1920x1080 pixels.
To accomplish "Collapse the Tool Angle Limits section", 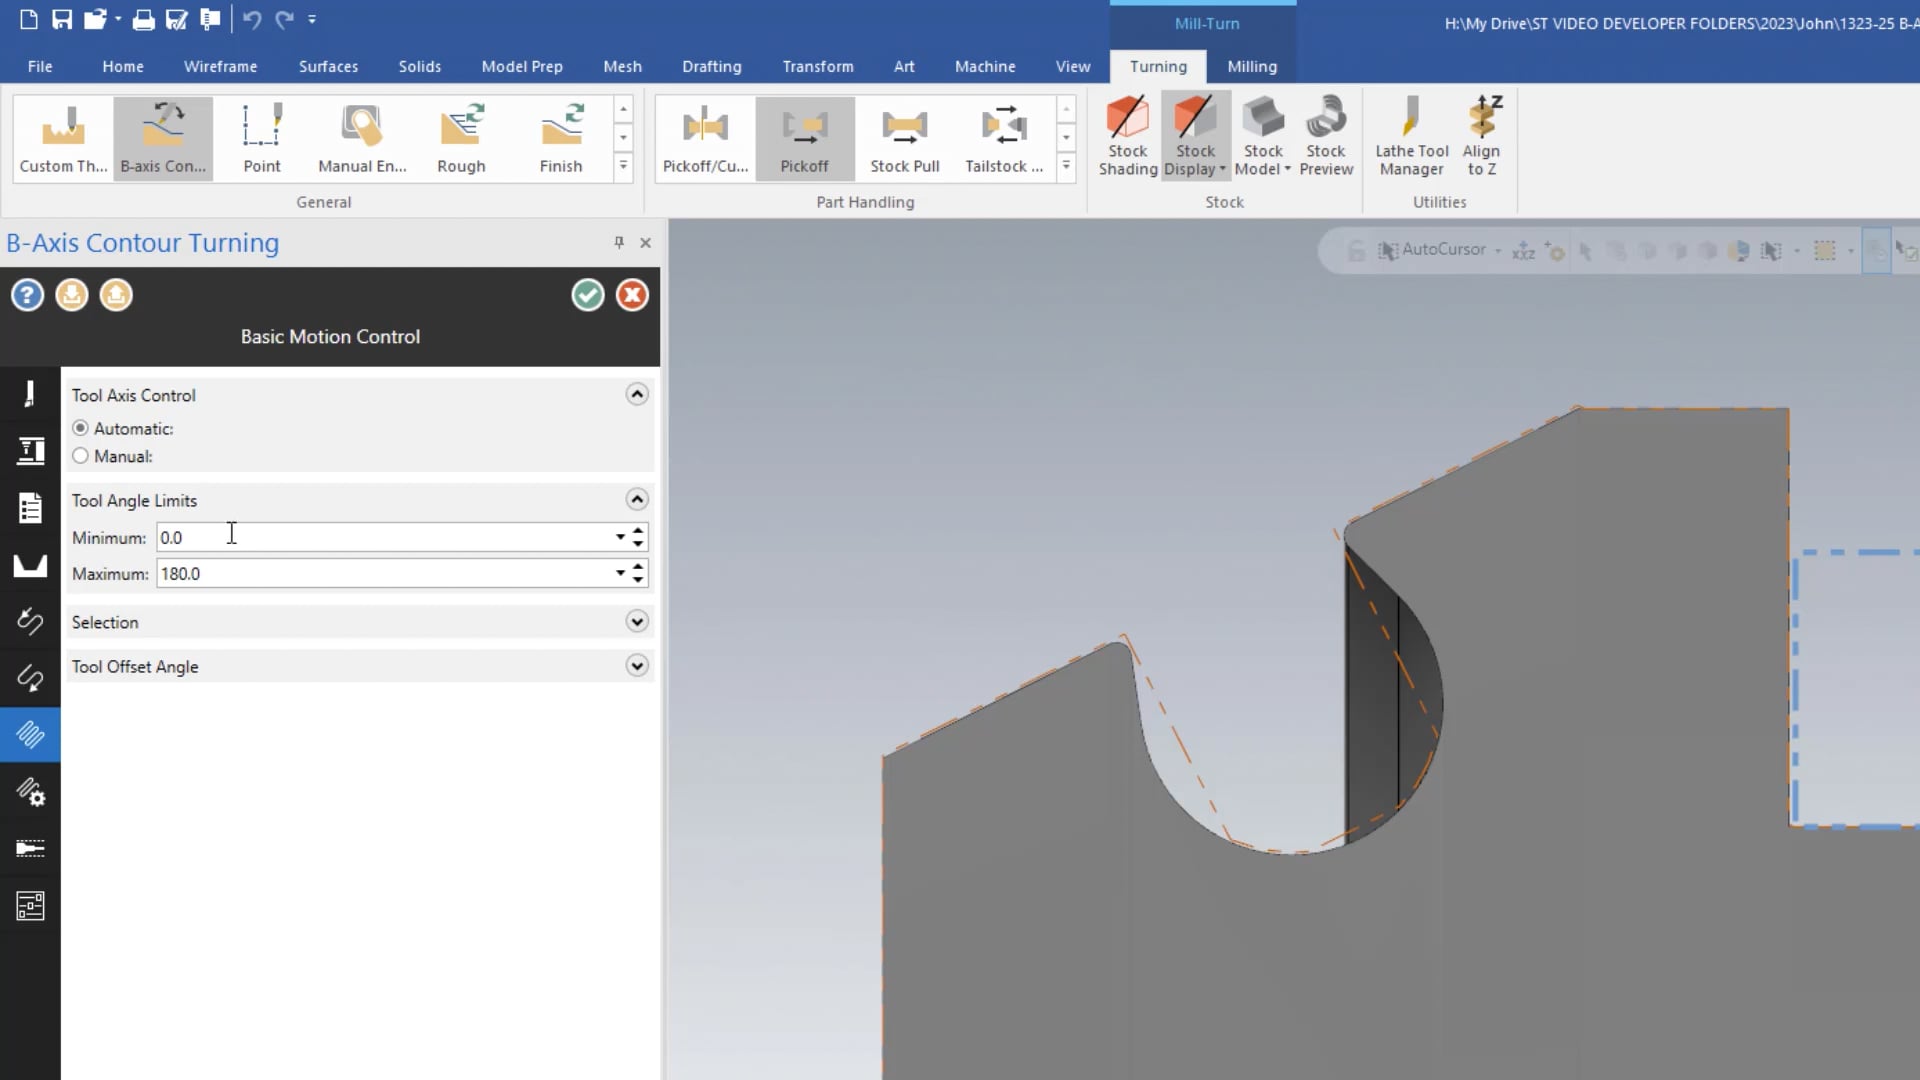I will tap(638, 498).
